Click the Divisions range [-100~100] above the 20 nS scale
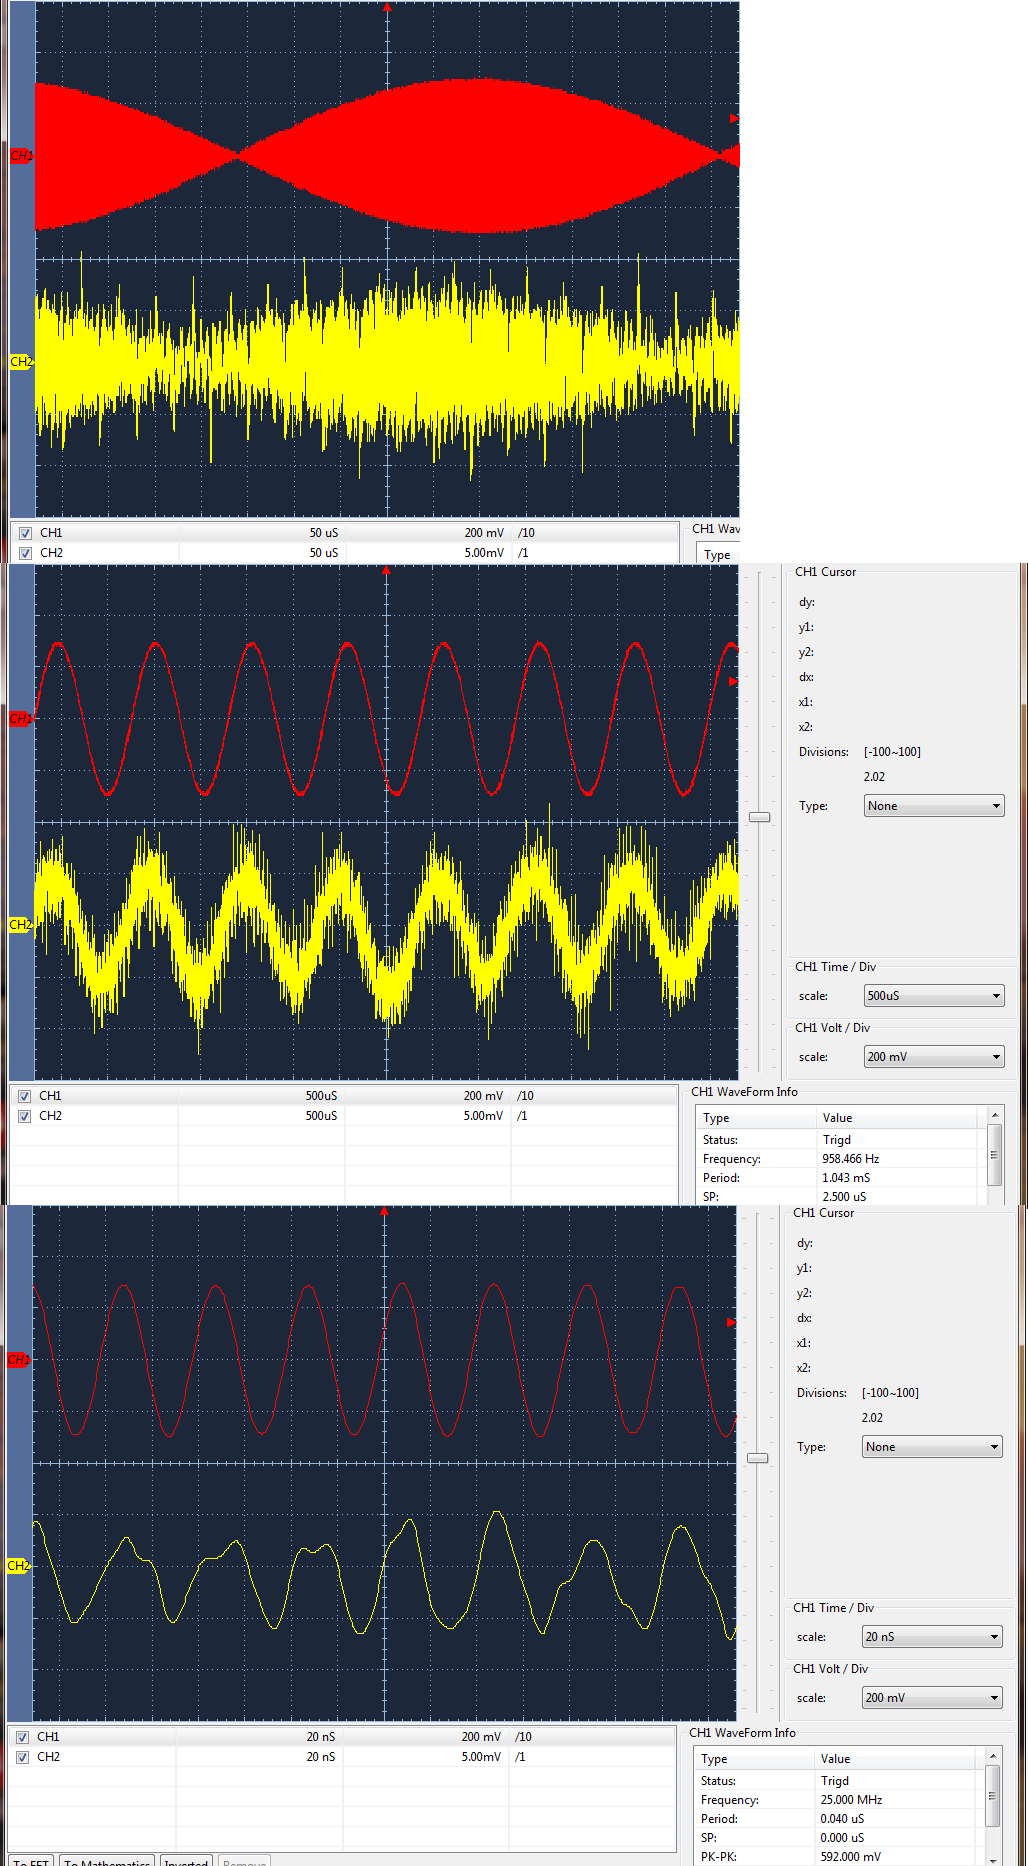This screenshot has height=1866, width=1028. tap(890, 1393)
